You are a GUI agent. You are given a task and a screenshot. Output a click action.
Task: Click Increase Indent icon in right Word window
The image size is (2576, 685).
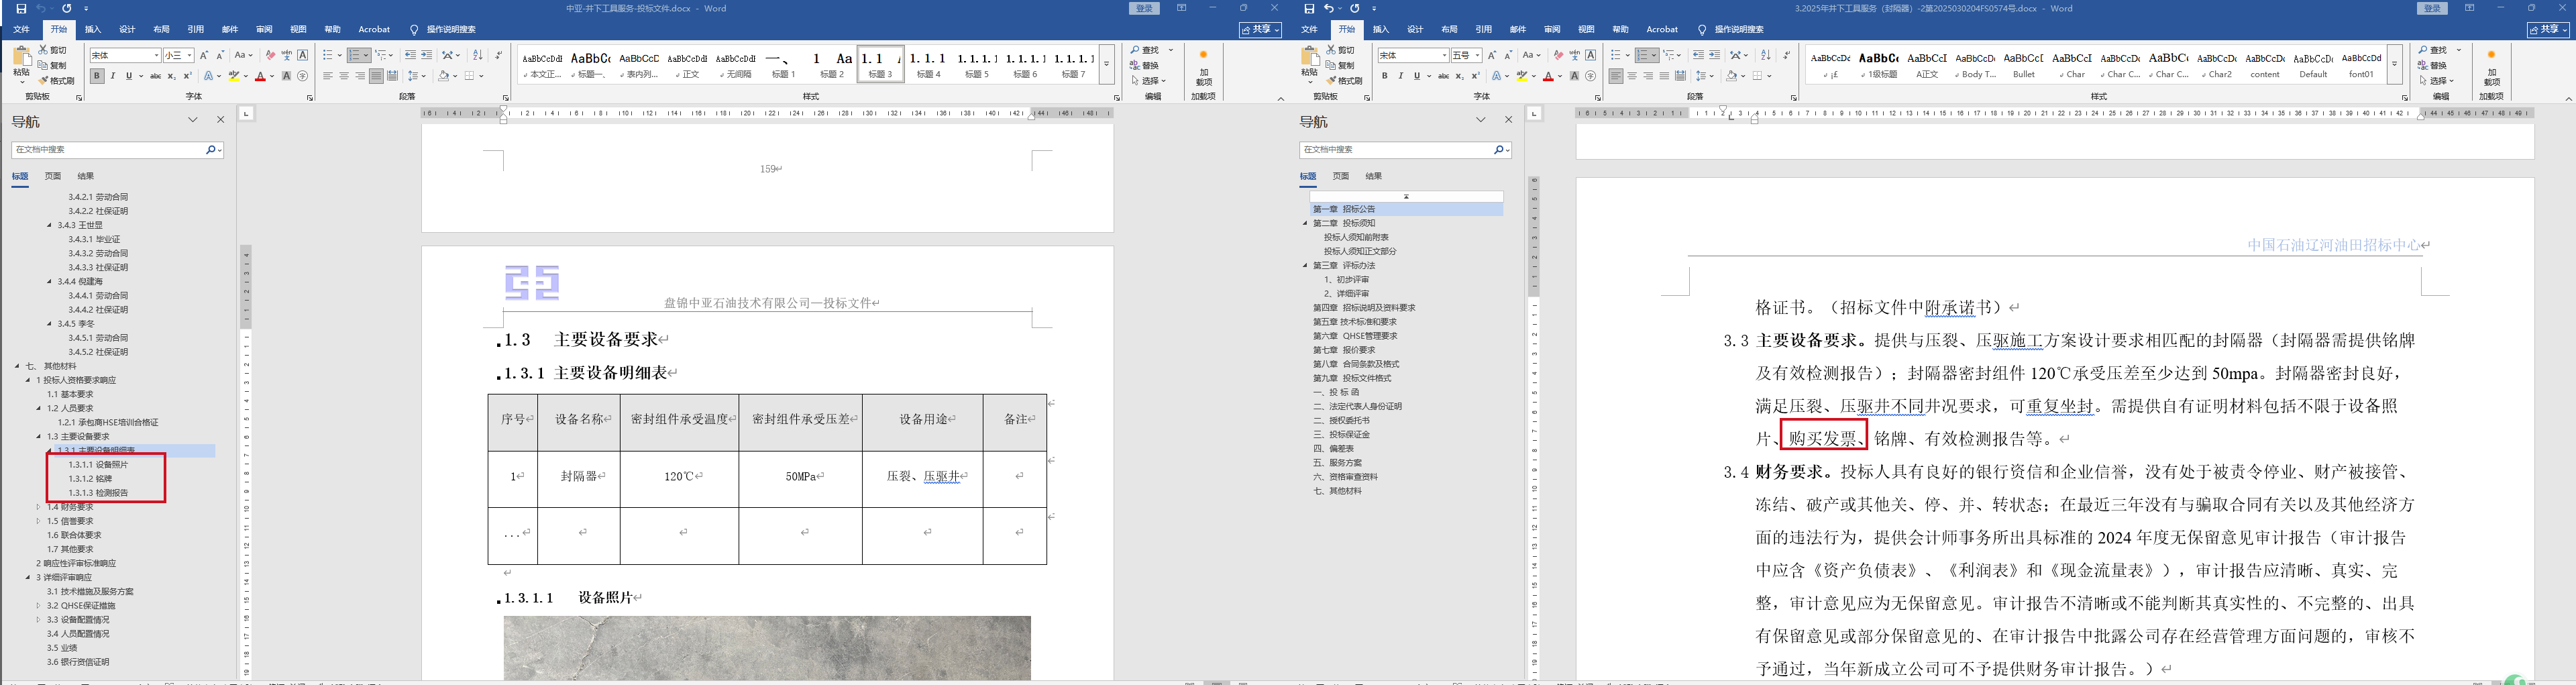(1714, 56)
